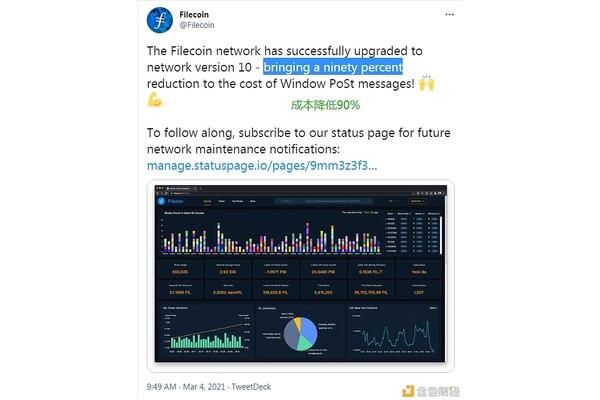Viewport: 600px width, 400px height.
Task: Click the 9:49 AM Mar 4, 2021 timestamp
Action: pyautogui.click(x=186, y=387)
